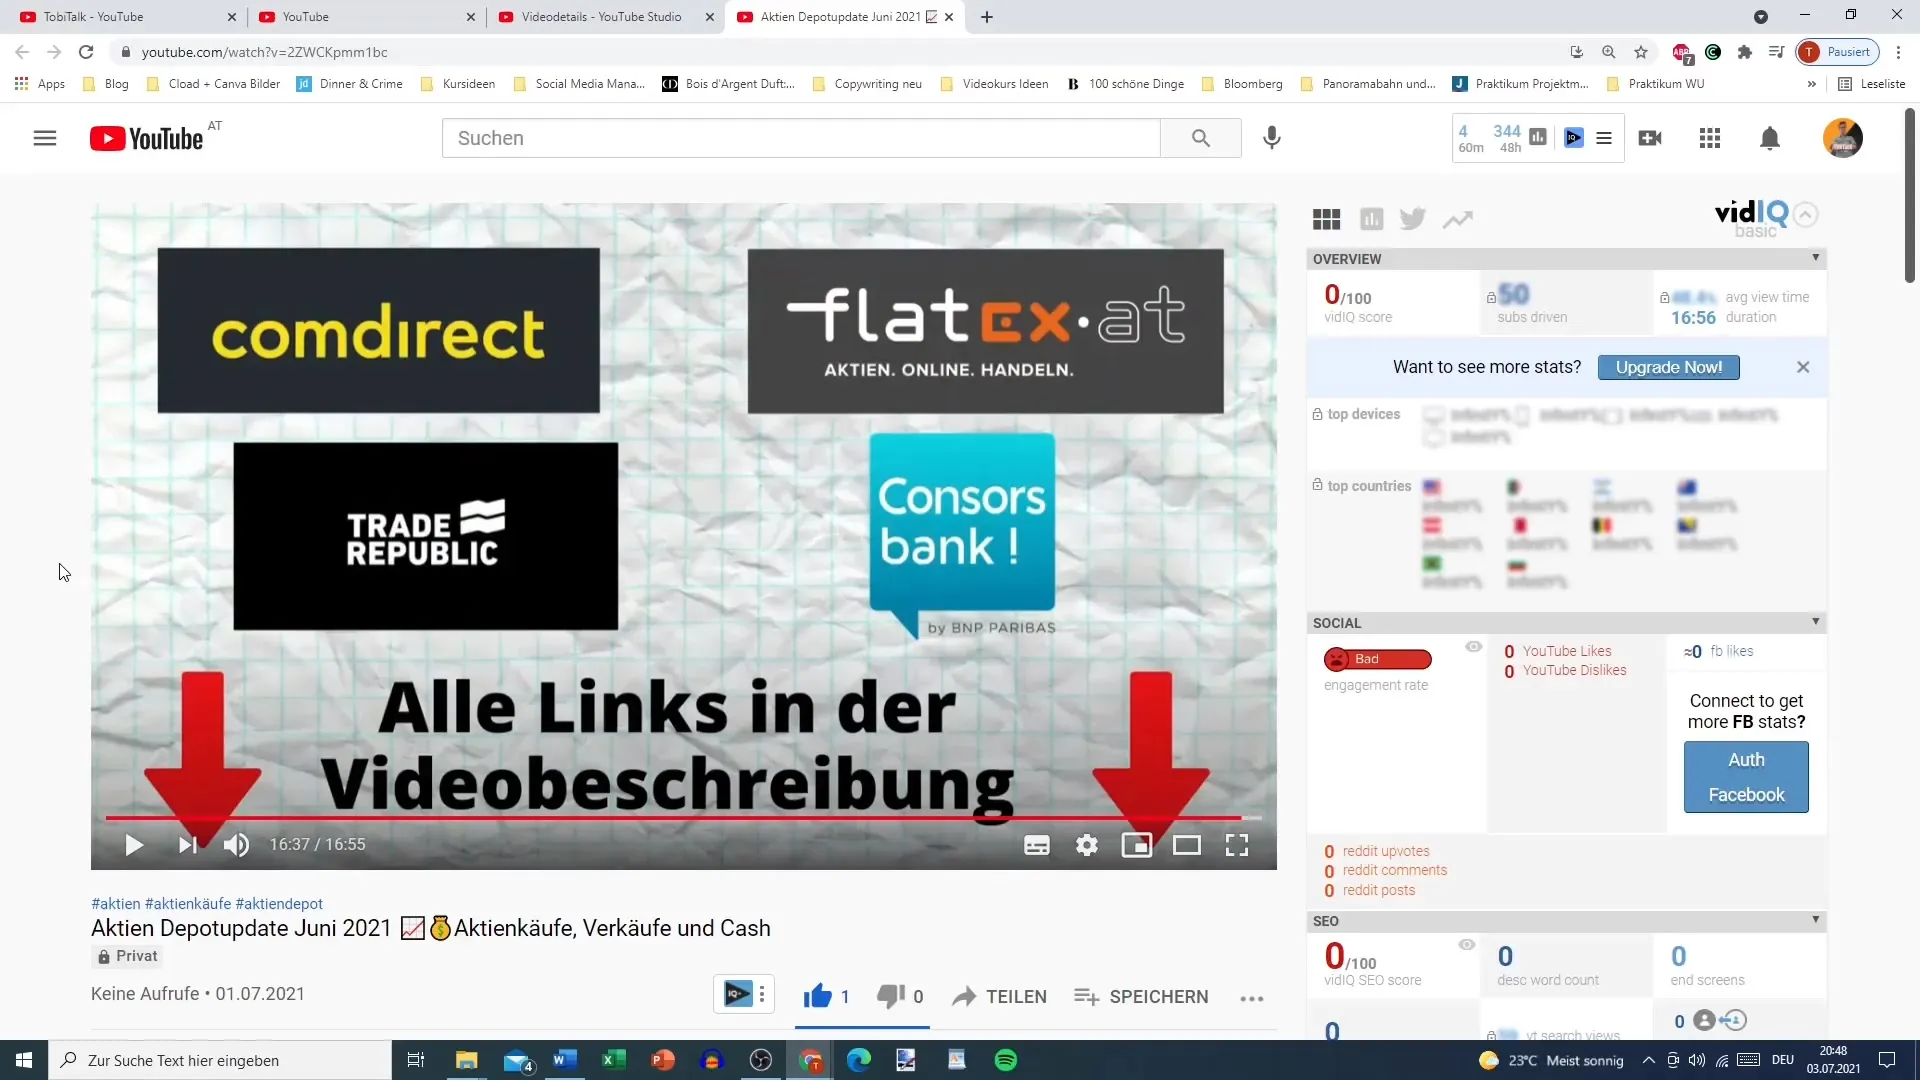Collapse the OVERVIEW section
Viewport: 1920px width, 1080px height.
coord(1815,258)
